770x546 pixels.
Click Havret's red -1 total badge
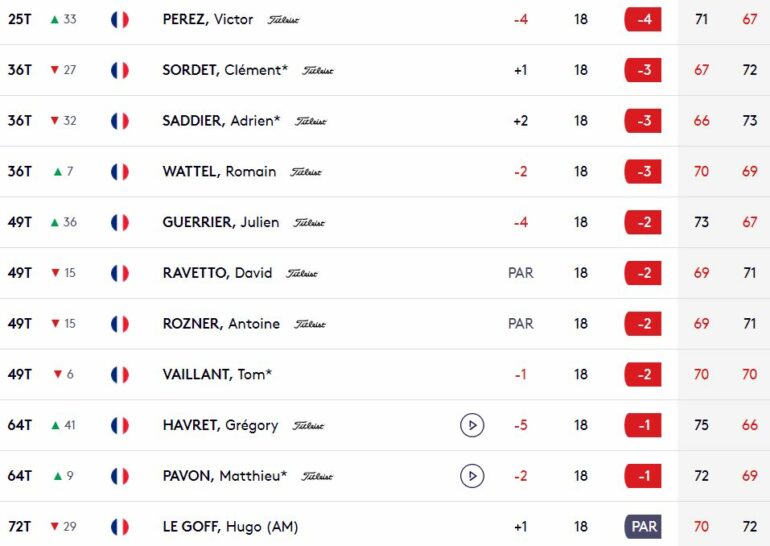(x=643, y=425)
